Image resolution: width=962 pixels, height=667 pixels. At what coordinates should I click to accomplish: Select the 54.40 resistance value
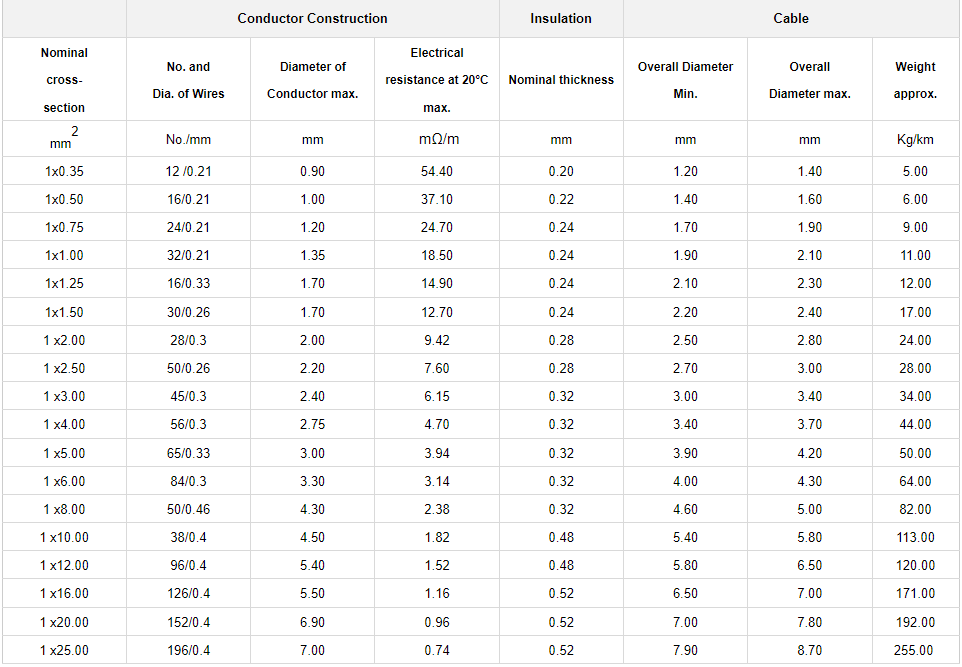pyautogui.click(x=437, y=171)
